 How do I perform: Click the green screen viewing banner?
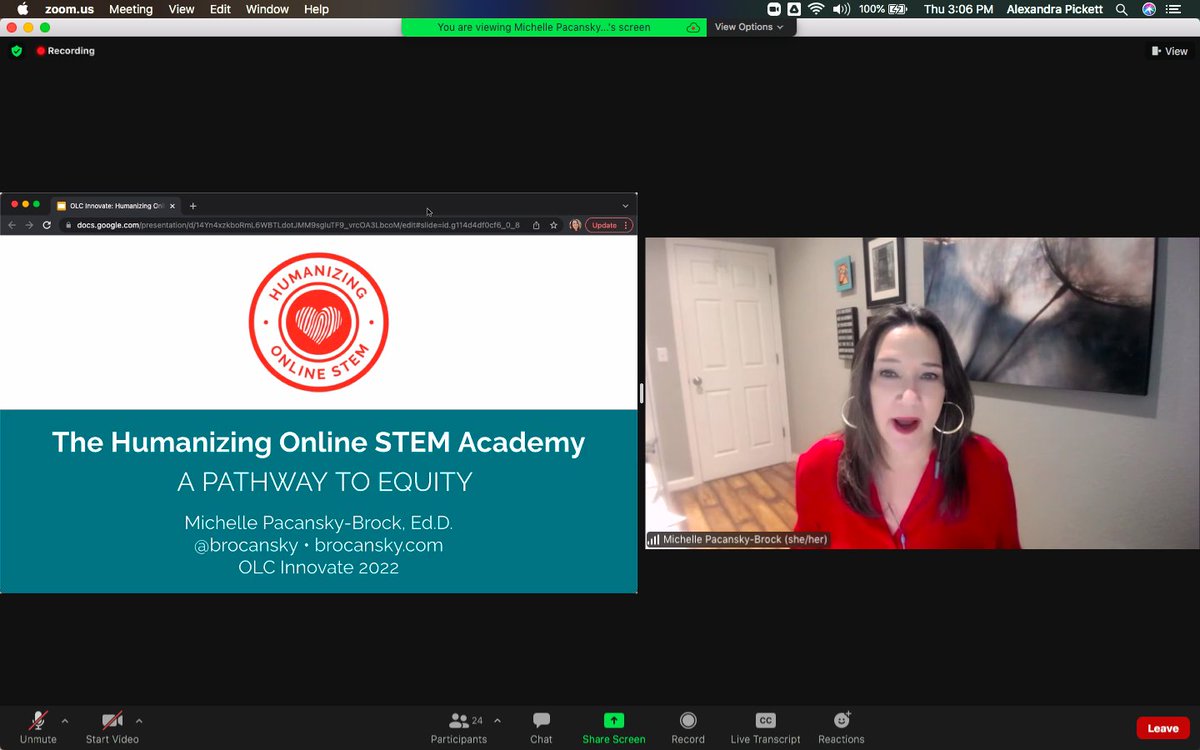coord(554,27)
